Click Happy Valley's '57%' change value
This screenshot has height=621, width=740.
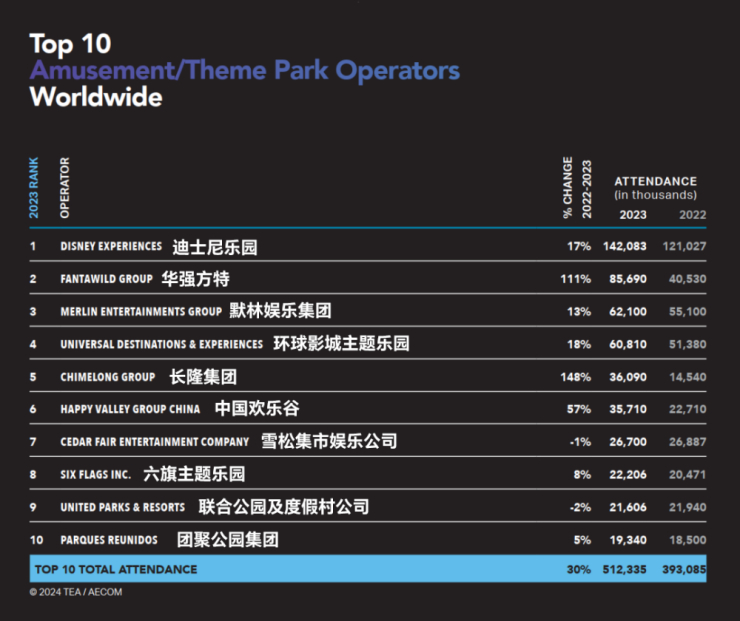[579, 409]
